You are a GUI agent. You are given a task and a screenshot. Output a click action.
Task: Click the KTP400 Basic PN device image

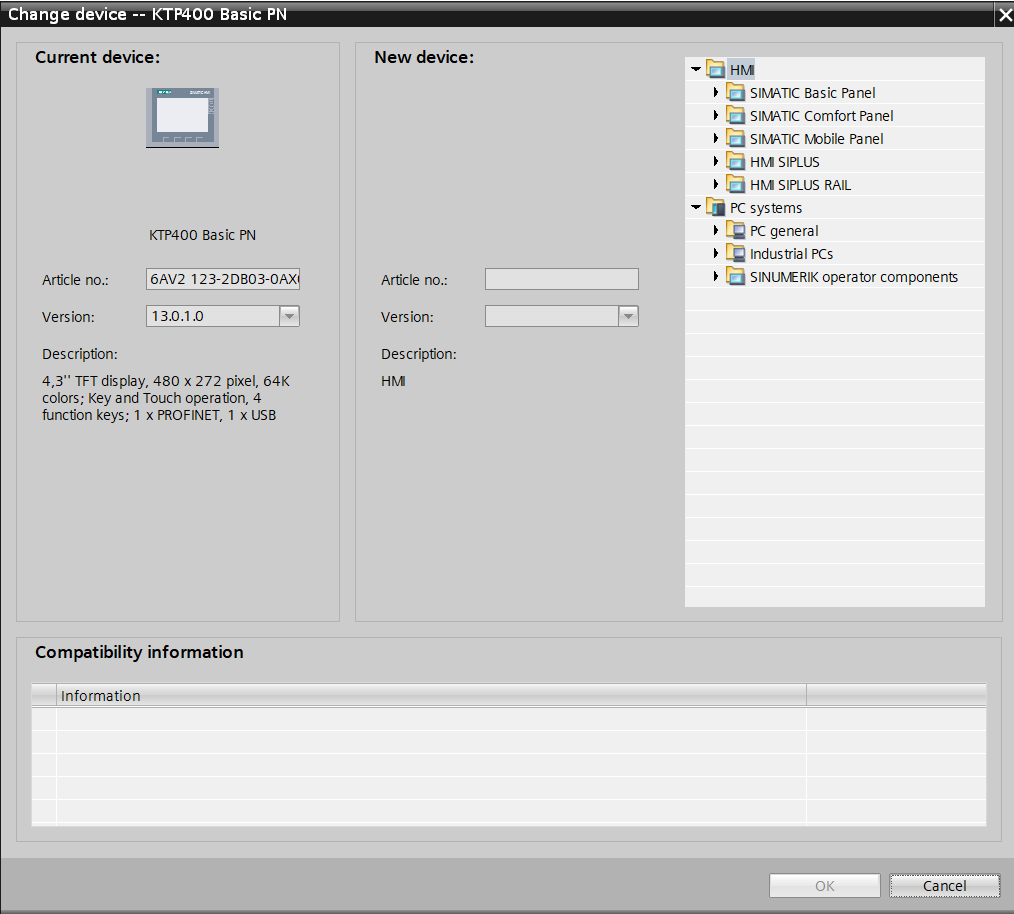tap(182, 118)
